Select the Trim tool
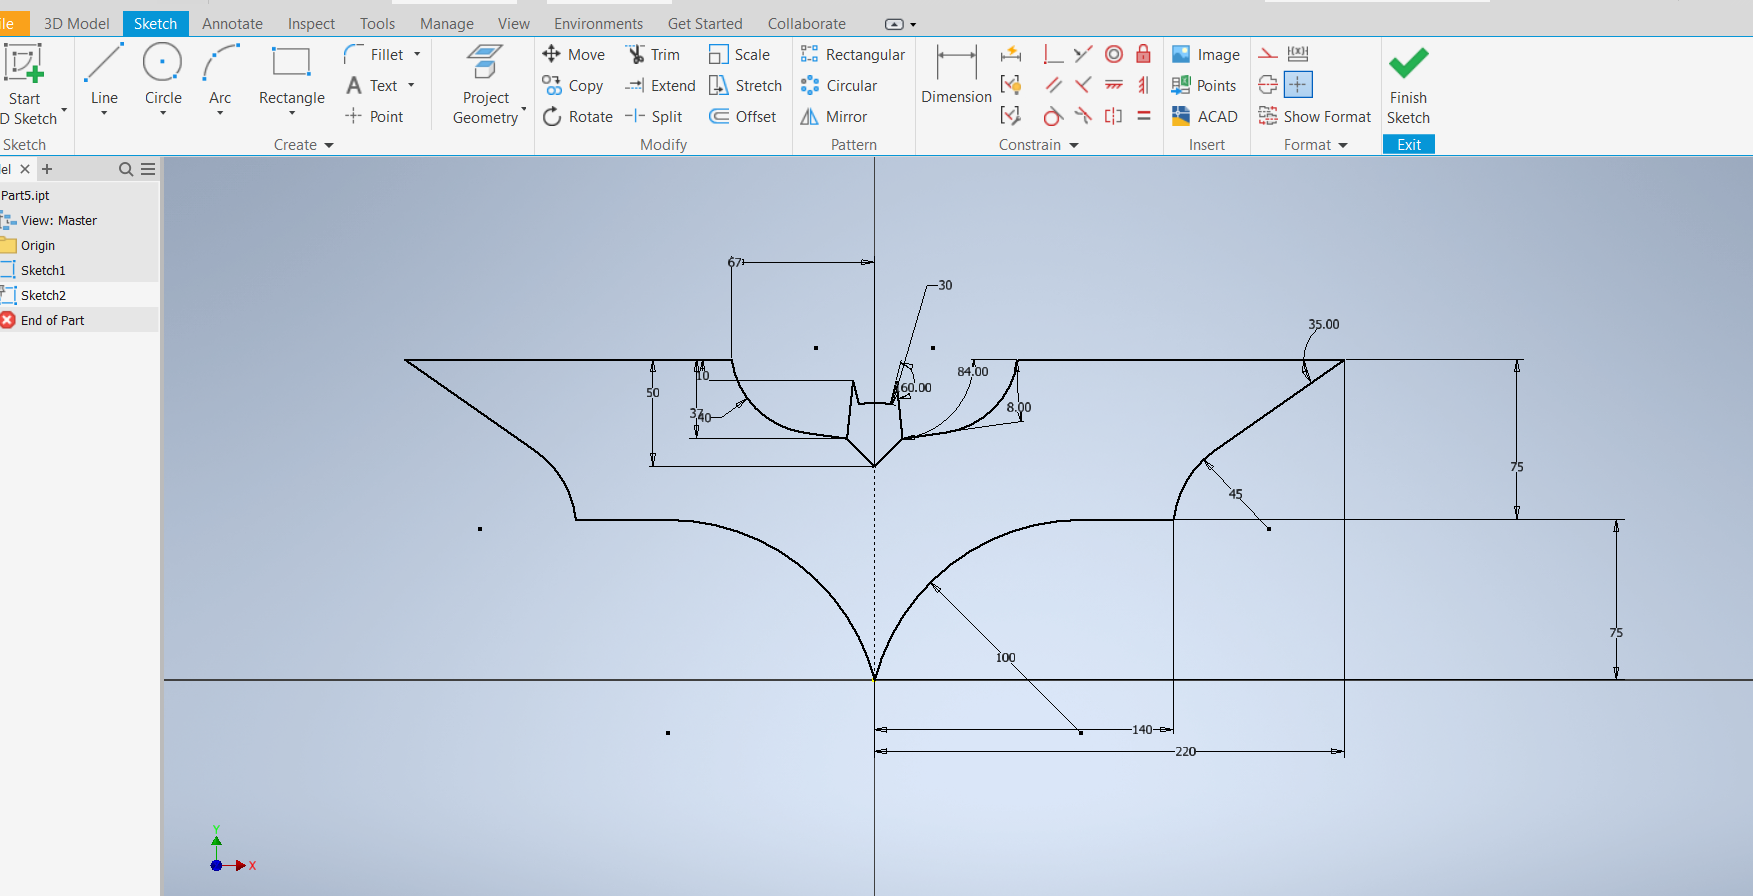Screen dimensions: 1753x896 pos(653,55)
